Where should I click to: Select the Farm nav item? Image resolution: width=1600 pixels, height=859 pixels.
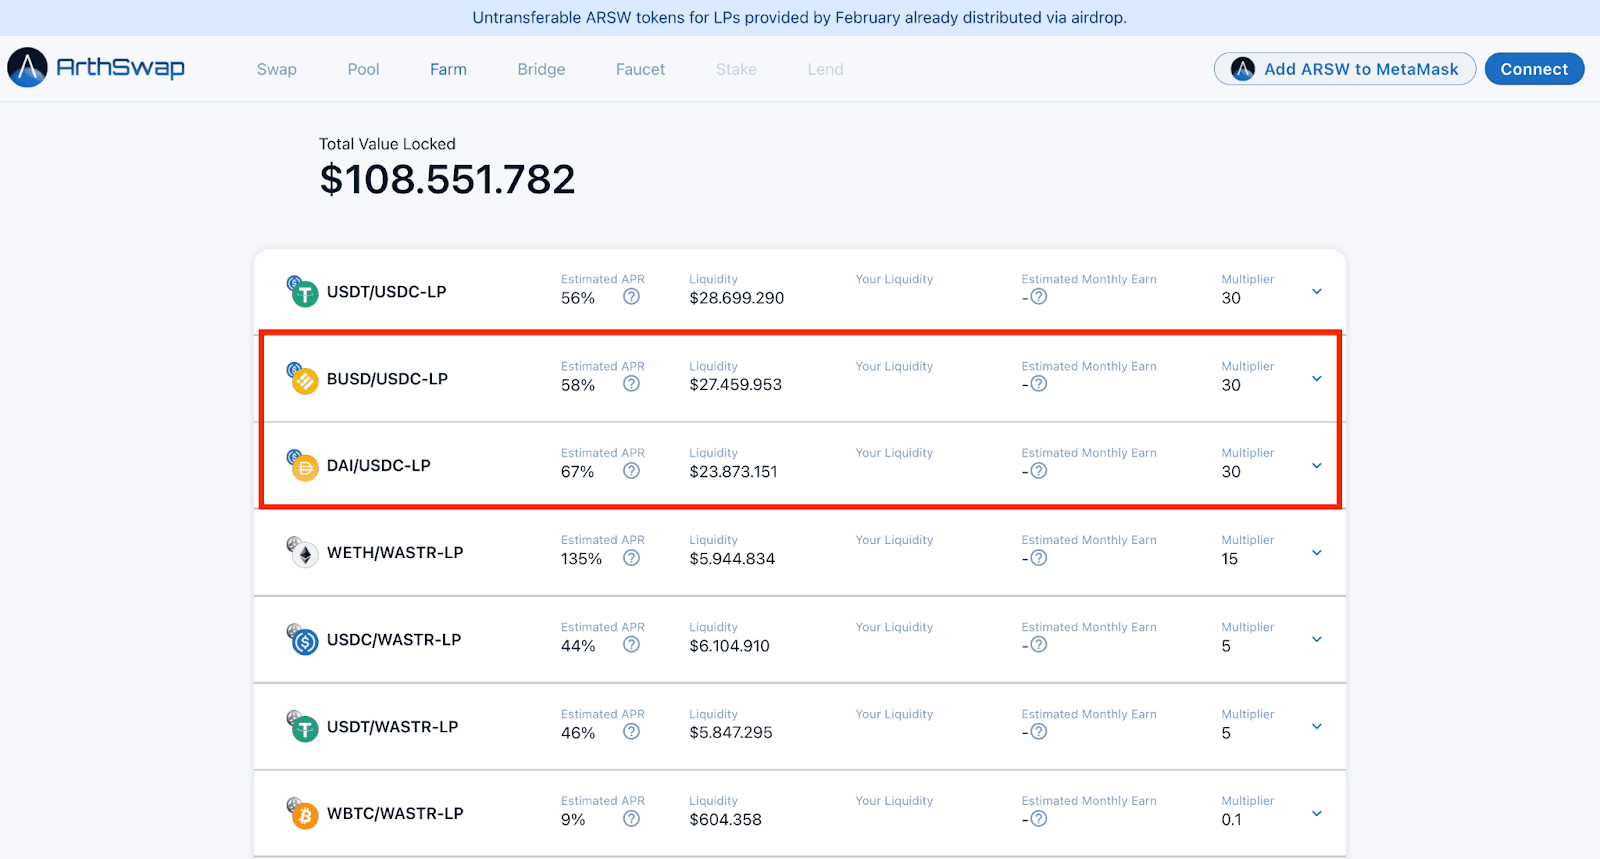pyautogui.click(x=448, y=69)
